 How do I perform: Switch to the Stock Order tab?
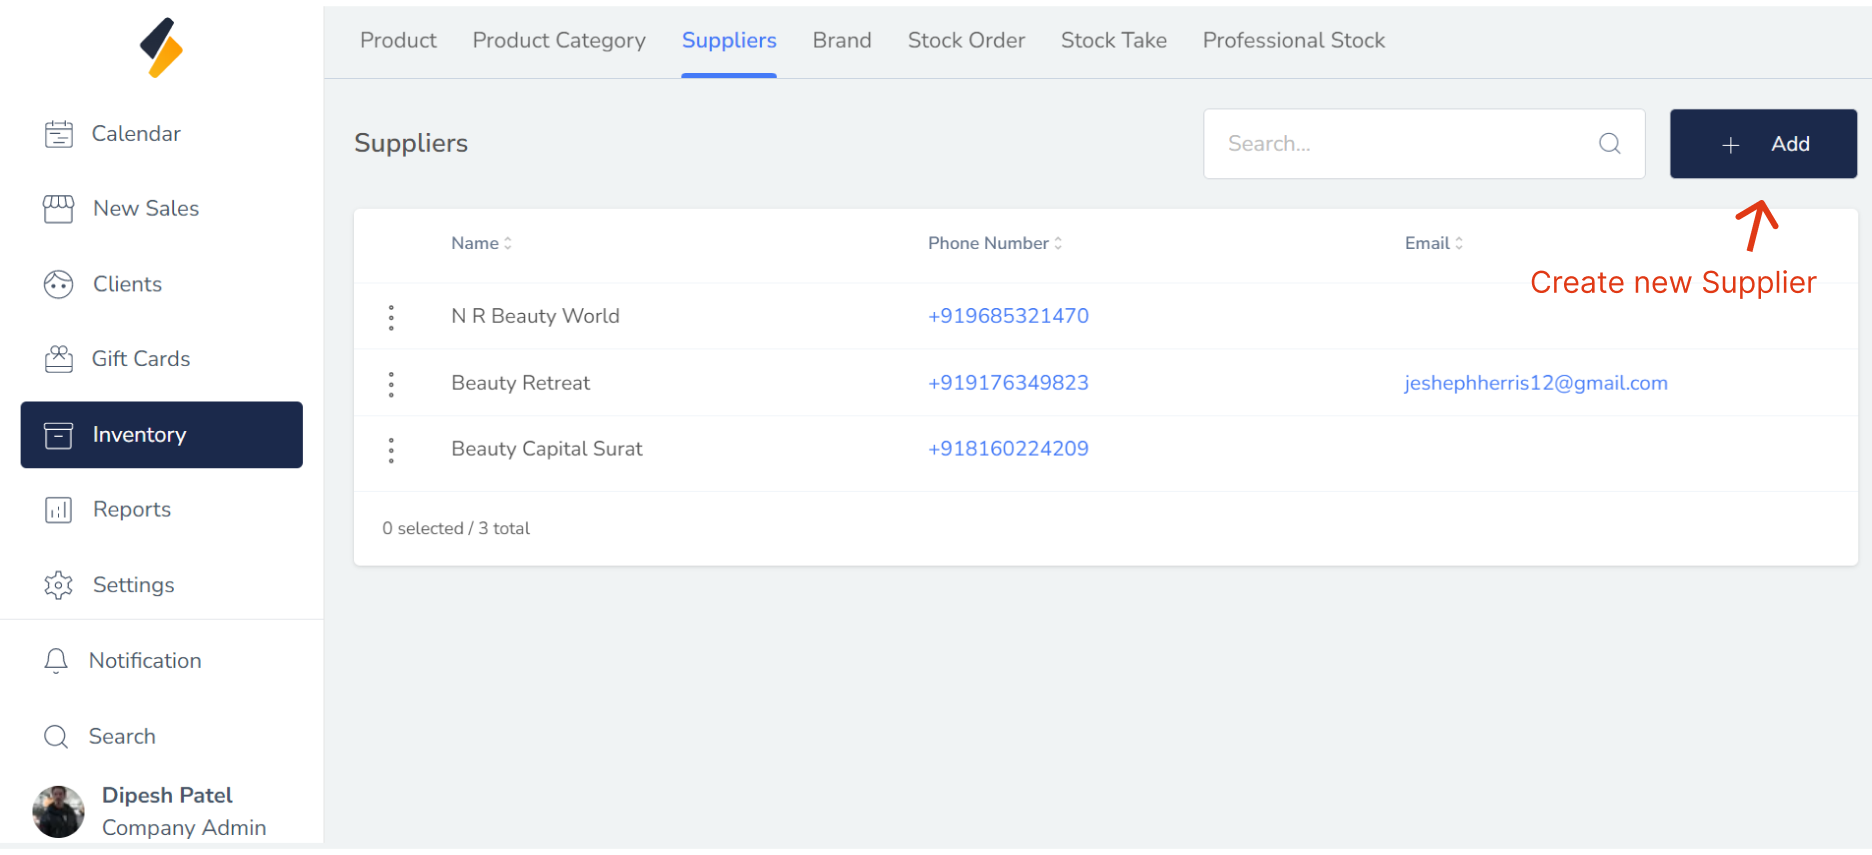[966, 41]
